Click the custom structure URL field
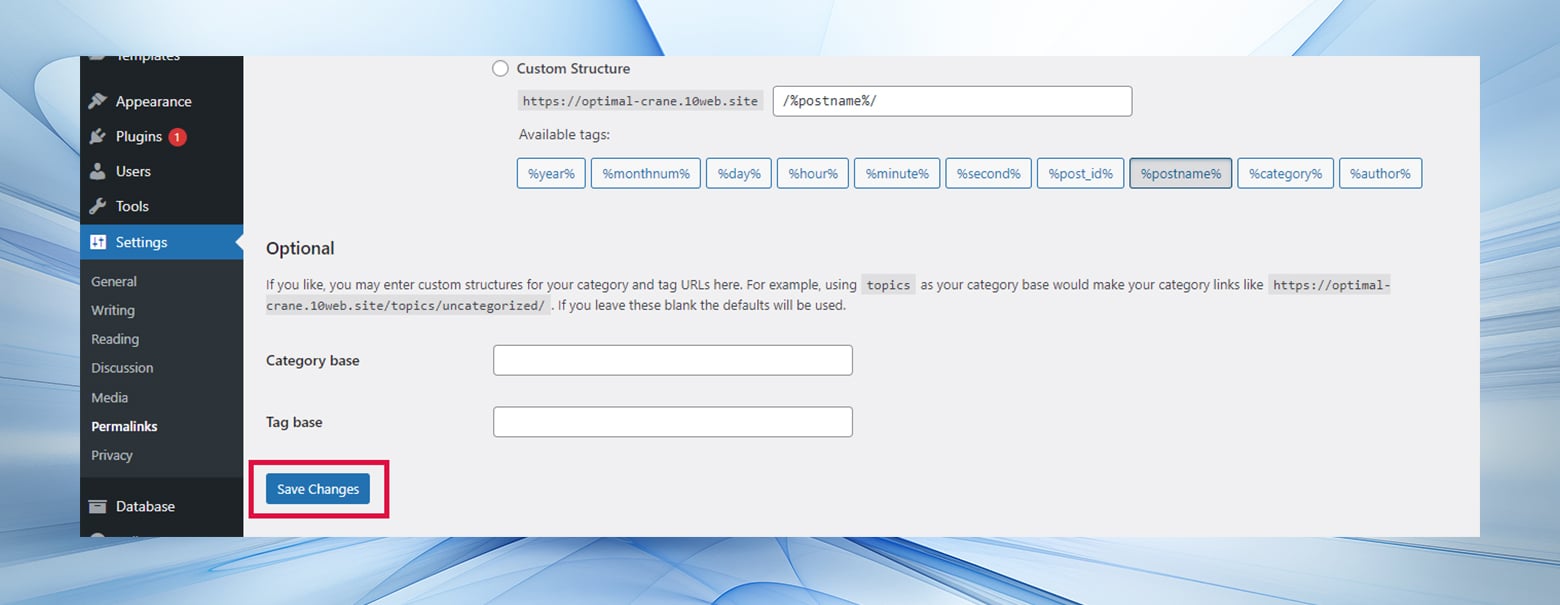This screenshot has height=605, width=1560. 952,101
